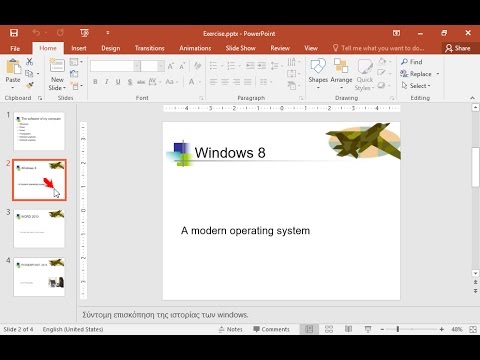Image resolution: width=480 pixels, height=360 pixels.
Task: Switch to Reading View icon
Action: click(x=348, y=329)
